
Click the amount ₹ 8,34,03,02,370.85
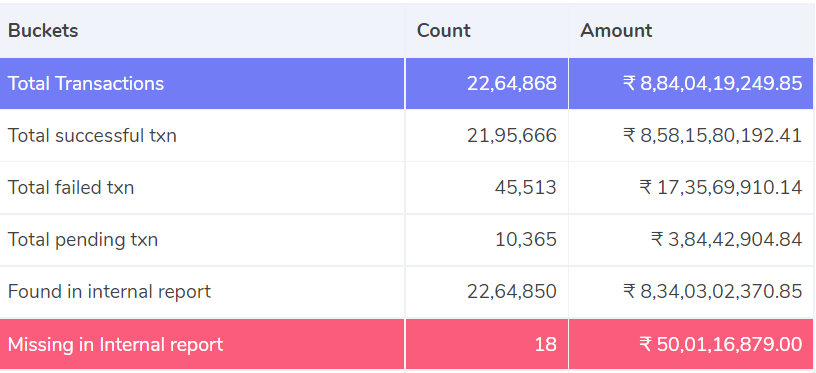pos(712,292)
